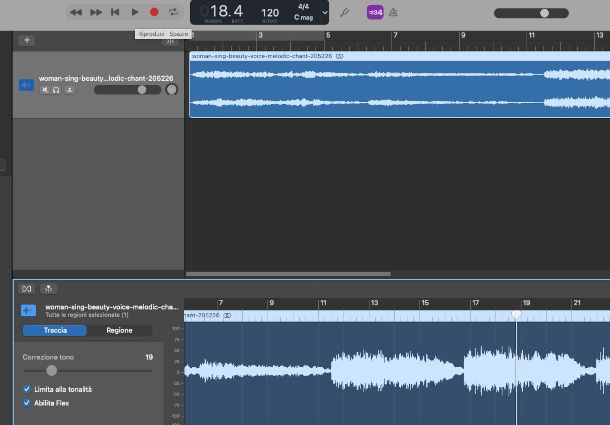Click the catch playhead button in track header
The width and height of the screenshot is (610, 425).
click(x=170, y=42)
